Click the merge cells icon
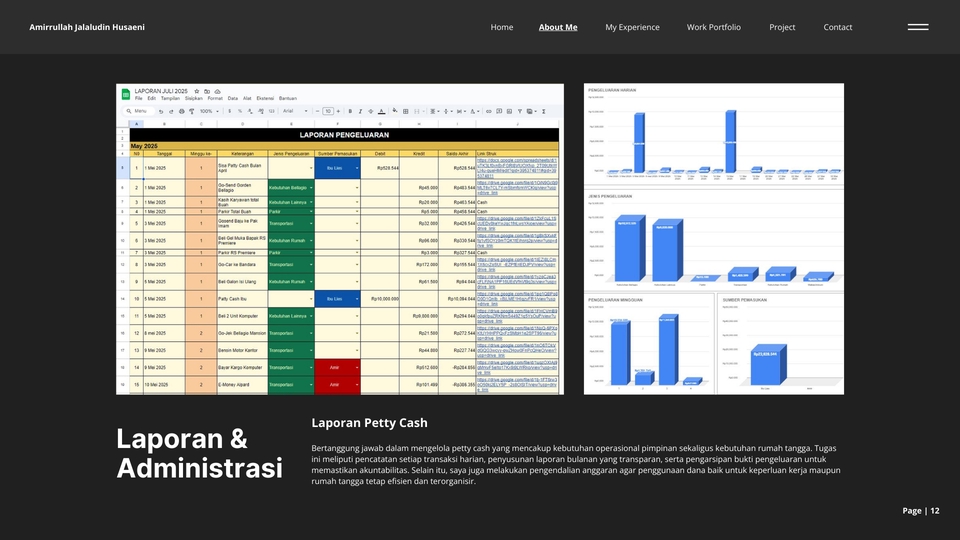Screen dimensions: 960x540 417,111
